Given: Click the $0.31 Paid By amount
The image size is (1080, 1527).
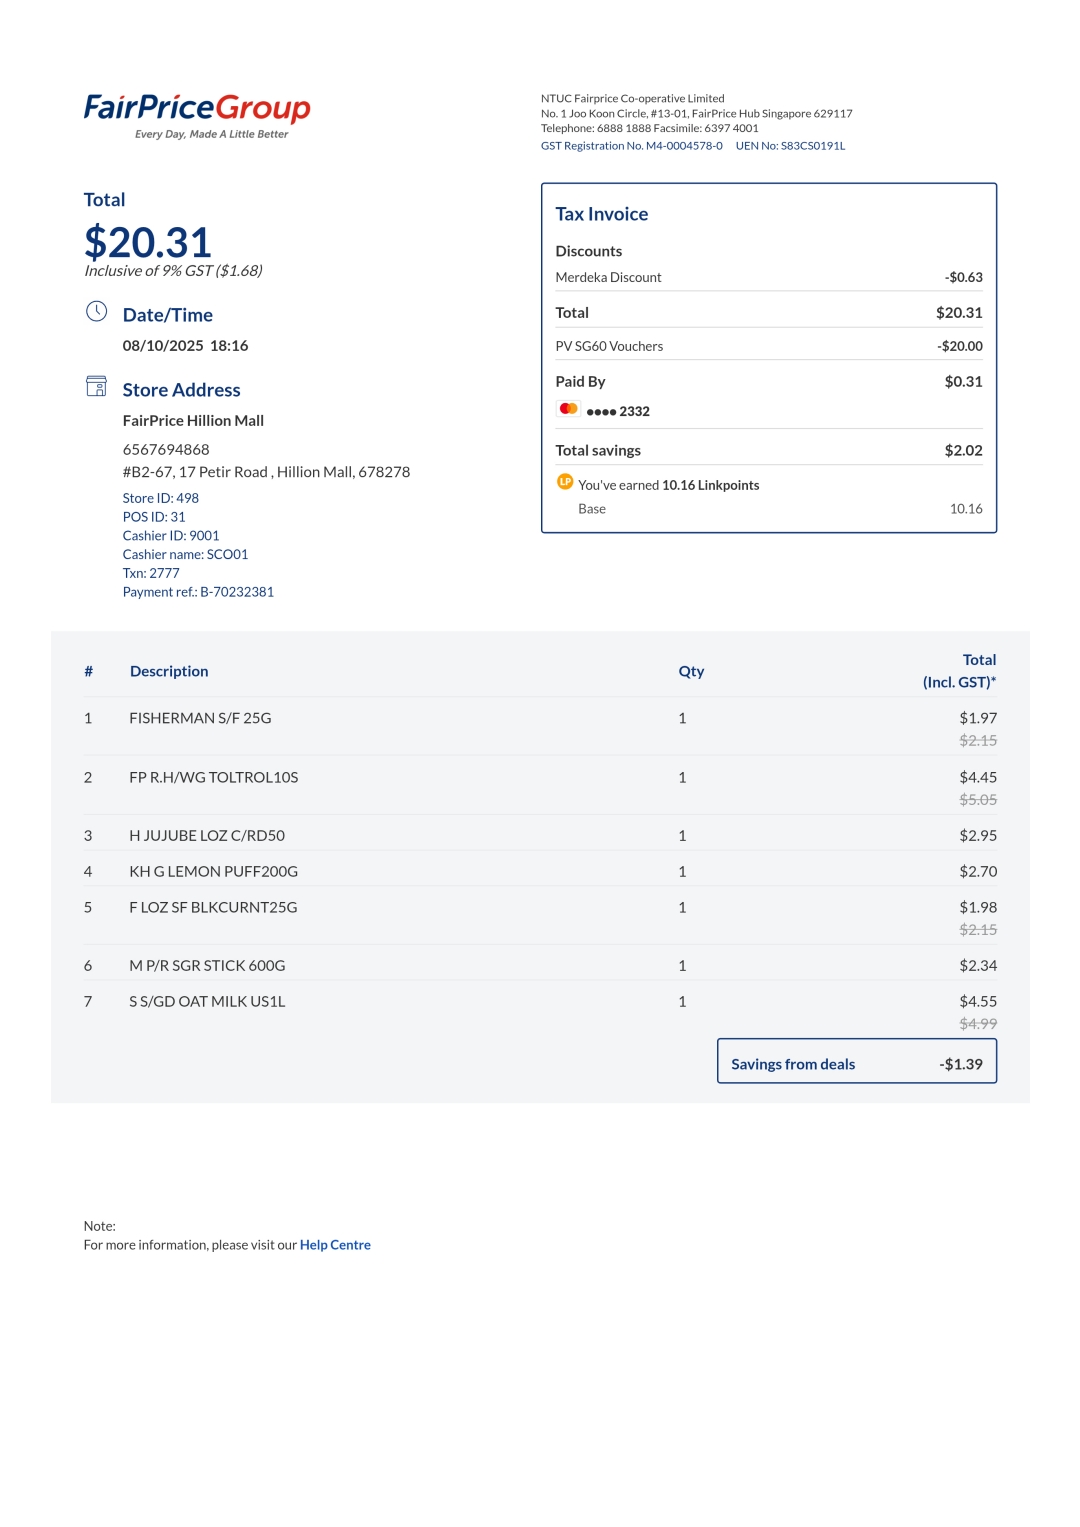Looking at the screenshot, I should (x=964, y=382).
